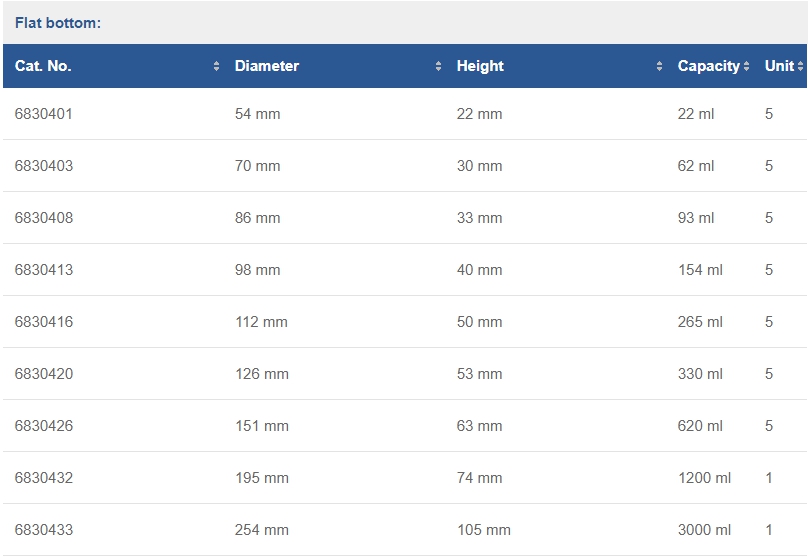Click catalog number 6830408
The image size is (808, 558).
pos(44,218)
